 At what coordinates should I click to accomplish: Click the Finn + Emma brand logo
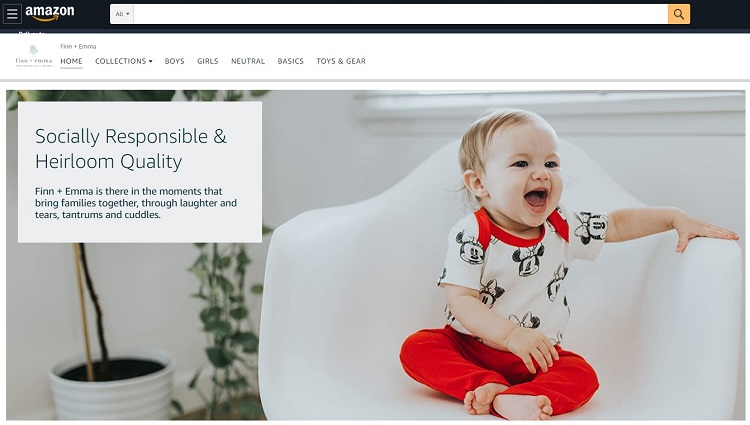(33, 56)
